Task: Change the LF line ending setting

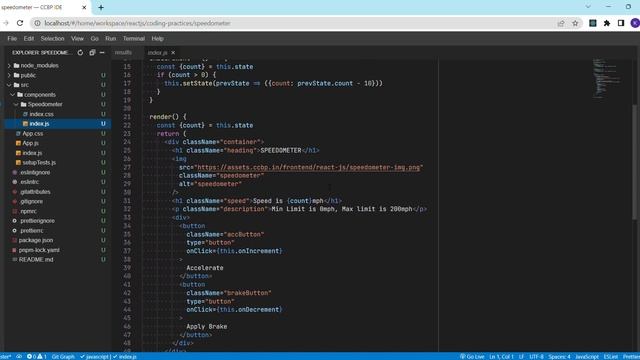Action: pyautogui.click(x=521, y=356)
